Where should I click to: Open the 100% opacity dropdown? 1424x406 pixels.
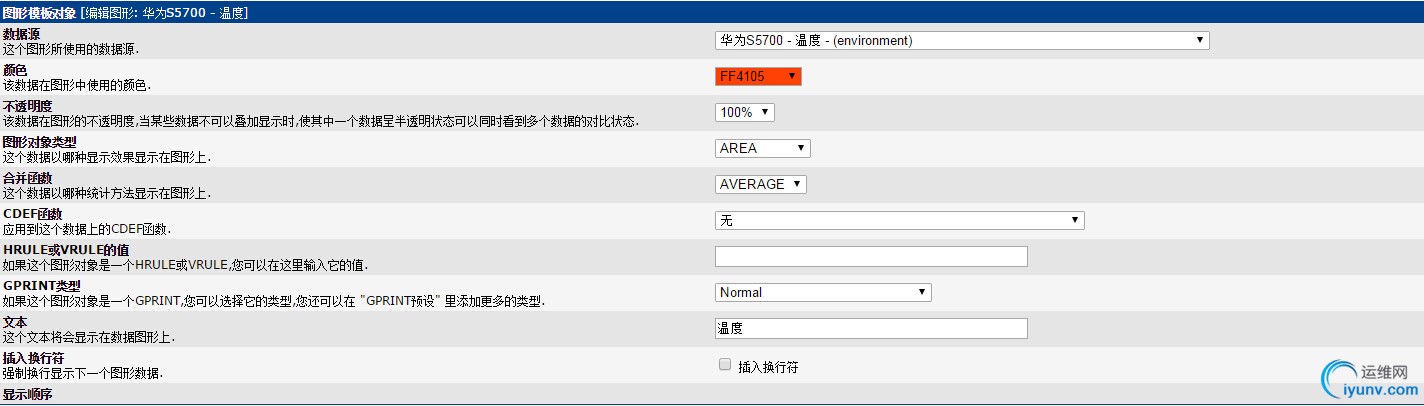745,112
